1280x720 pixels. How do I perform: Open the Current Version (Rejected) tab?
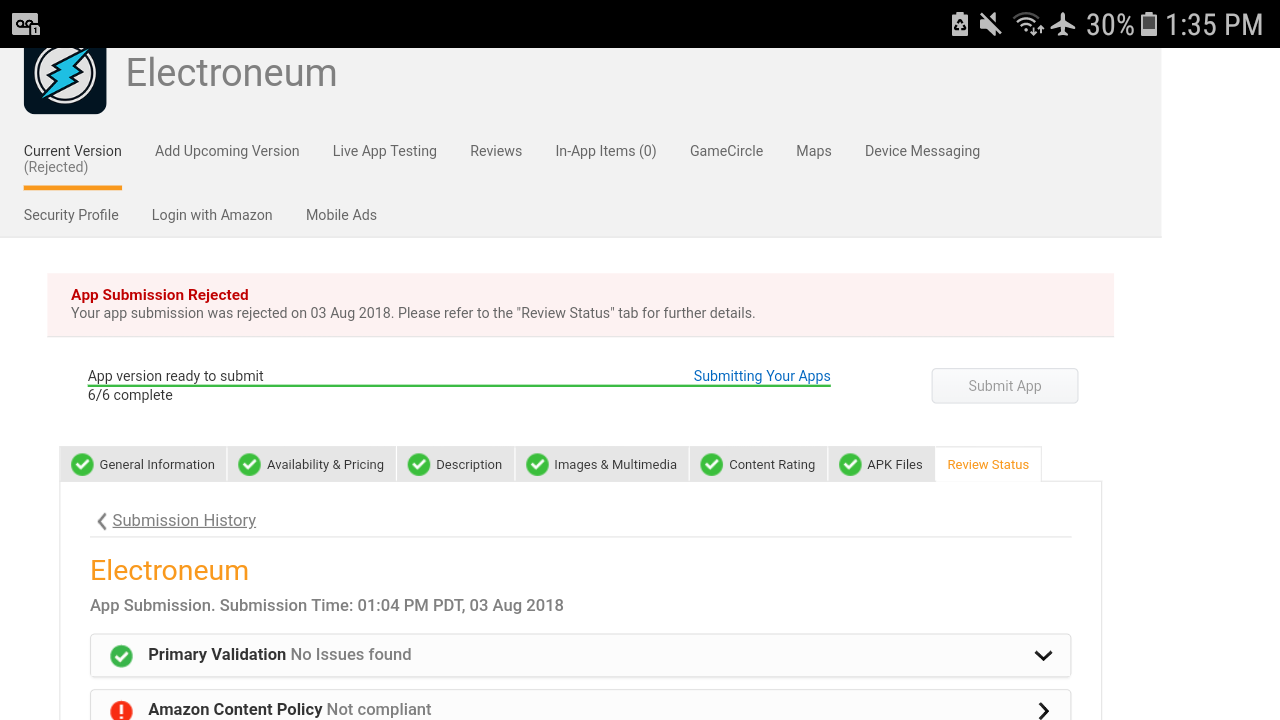[x=73, y=159]
